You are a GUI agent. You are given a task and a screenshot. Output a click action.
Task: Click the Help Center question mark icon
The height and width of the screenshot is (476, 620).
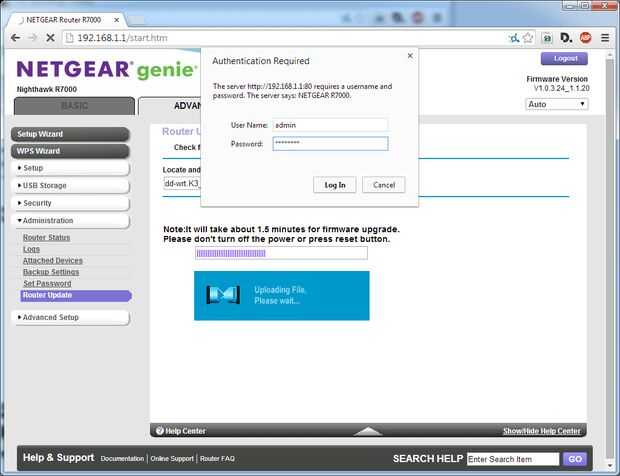(159, 431)
